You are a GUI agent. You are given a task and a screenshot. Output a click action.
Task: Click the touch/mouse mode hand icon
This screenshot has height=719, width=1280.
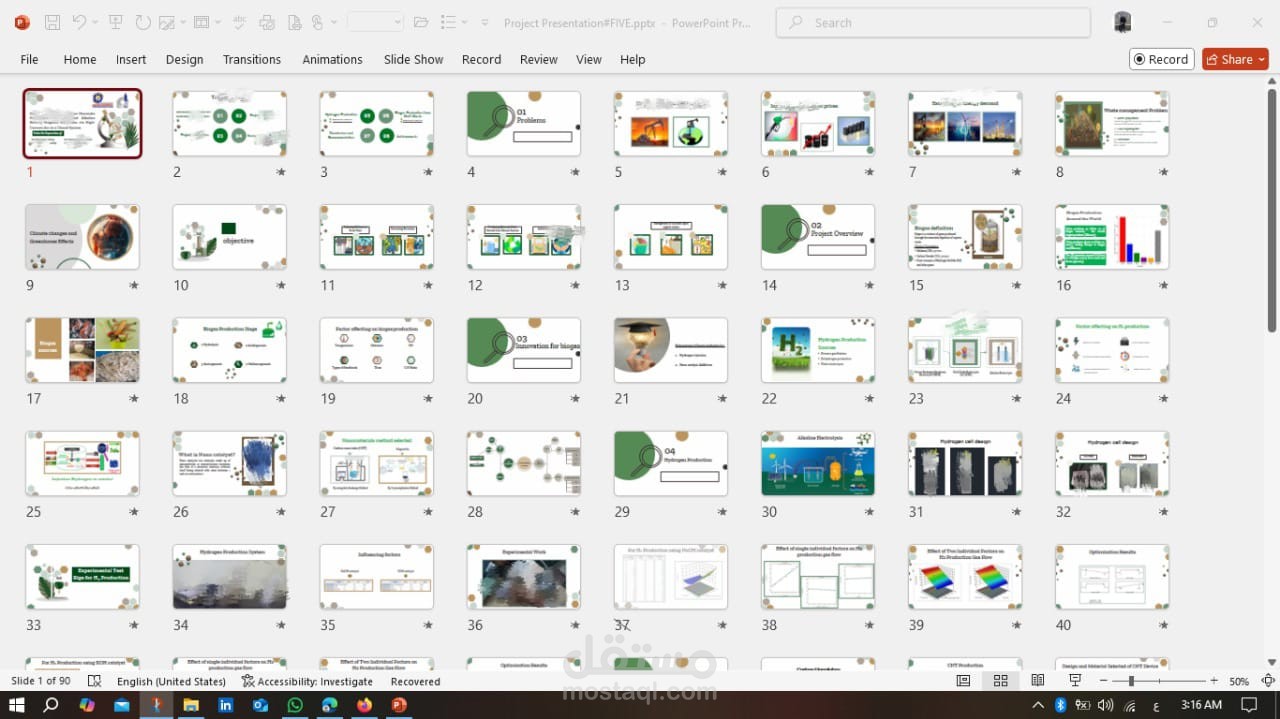317,22
